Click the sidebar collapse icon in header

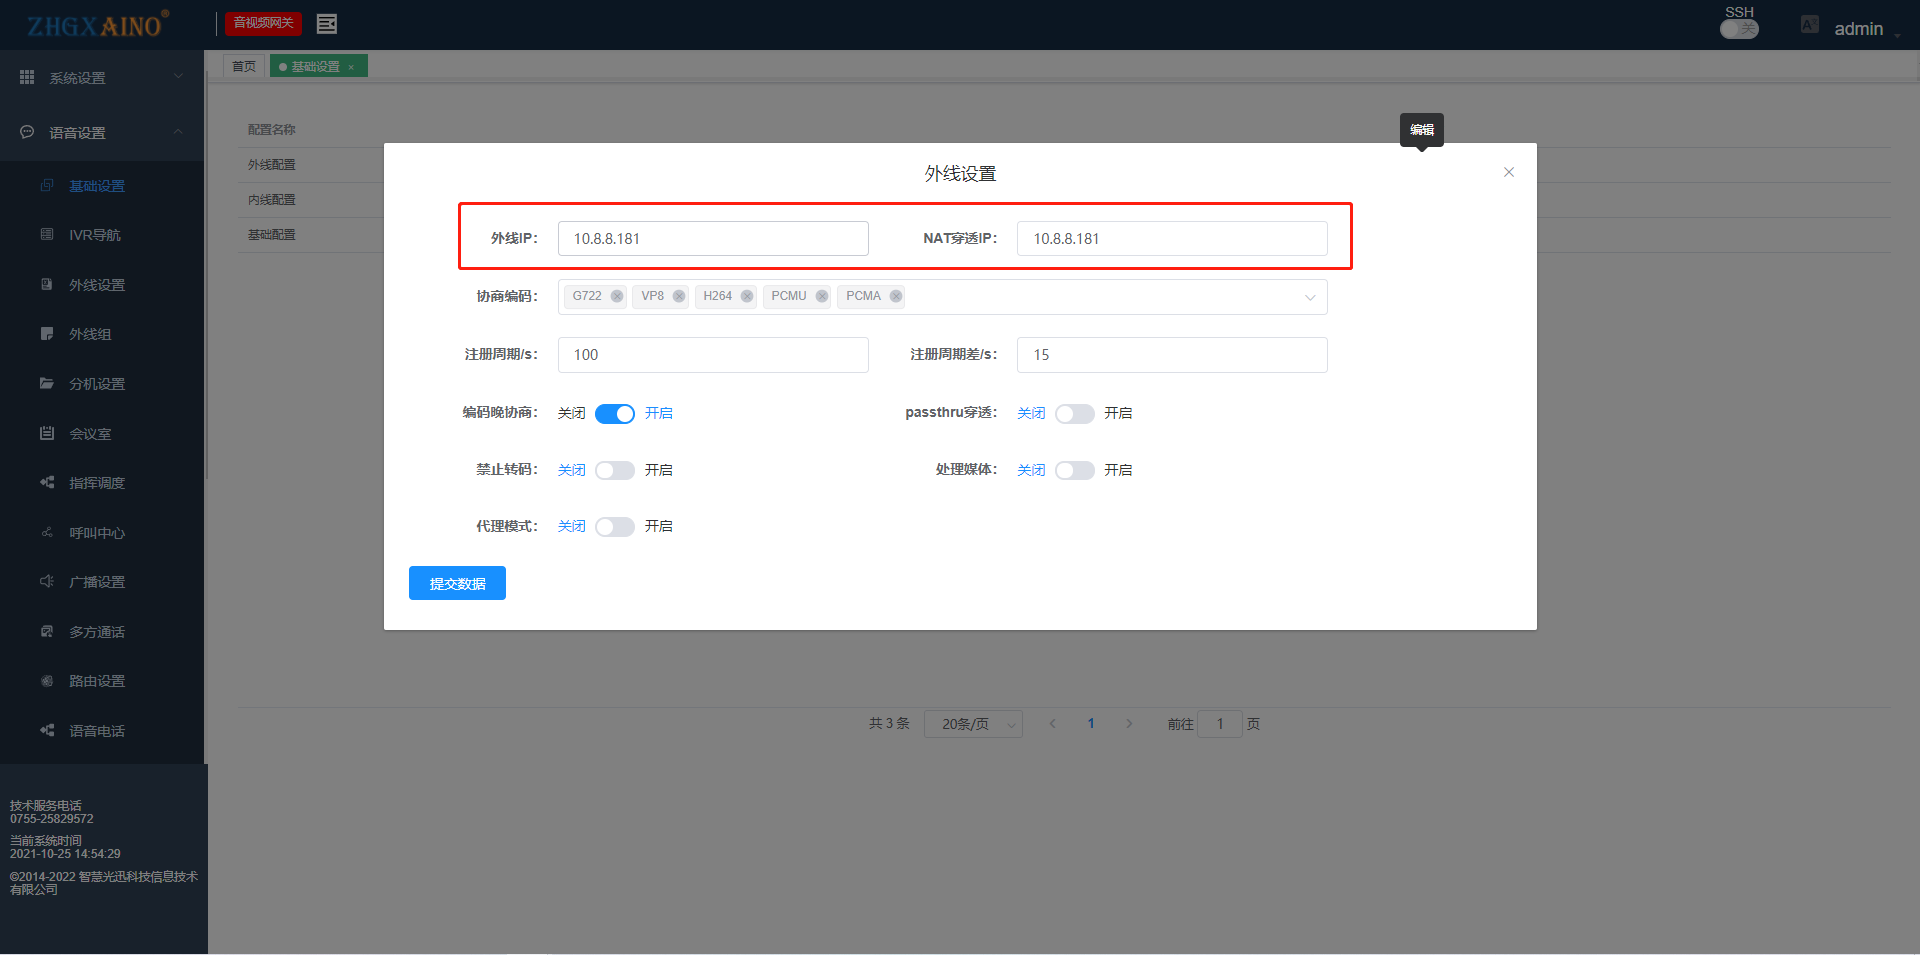pyautogui.click(x=326, y=24)
